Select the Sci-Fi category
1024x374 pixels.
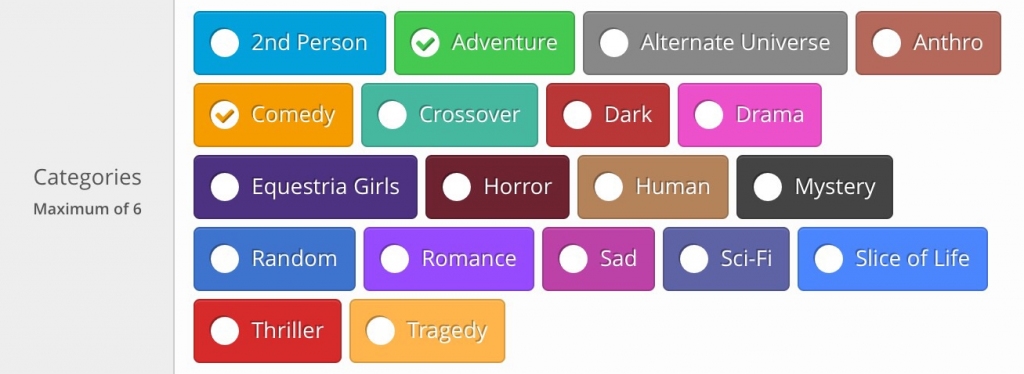pos(726,258)
